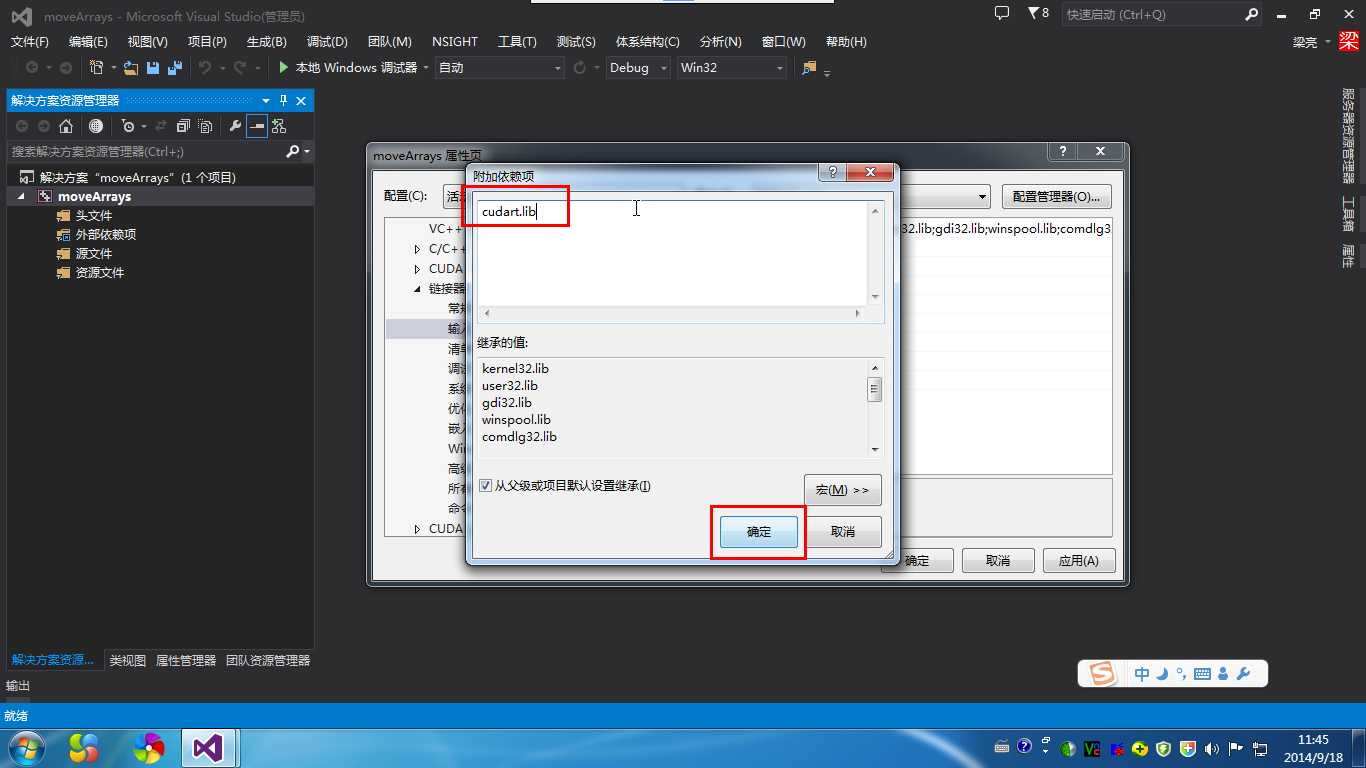Click the Home icon in Solution Explorer
The height and width of the screenshot is (768, 1366).
click(x=66, y=126)
